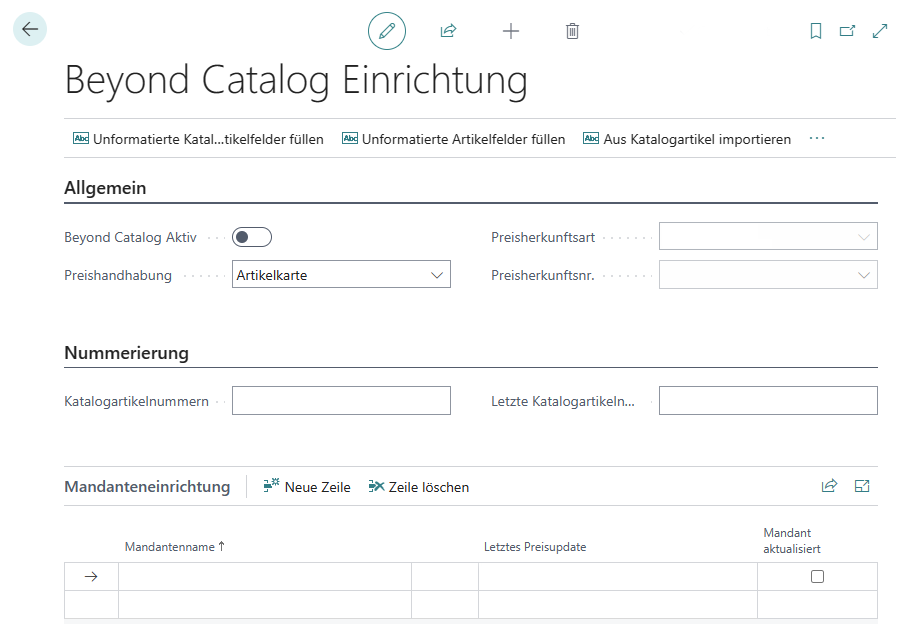Viewport: 917px width, 624px height.
Task: Click the Preishandhabung label
Action: tap(118, 275)
